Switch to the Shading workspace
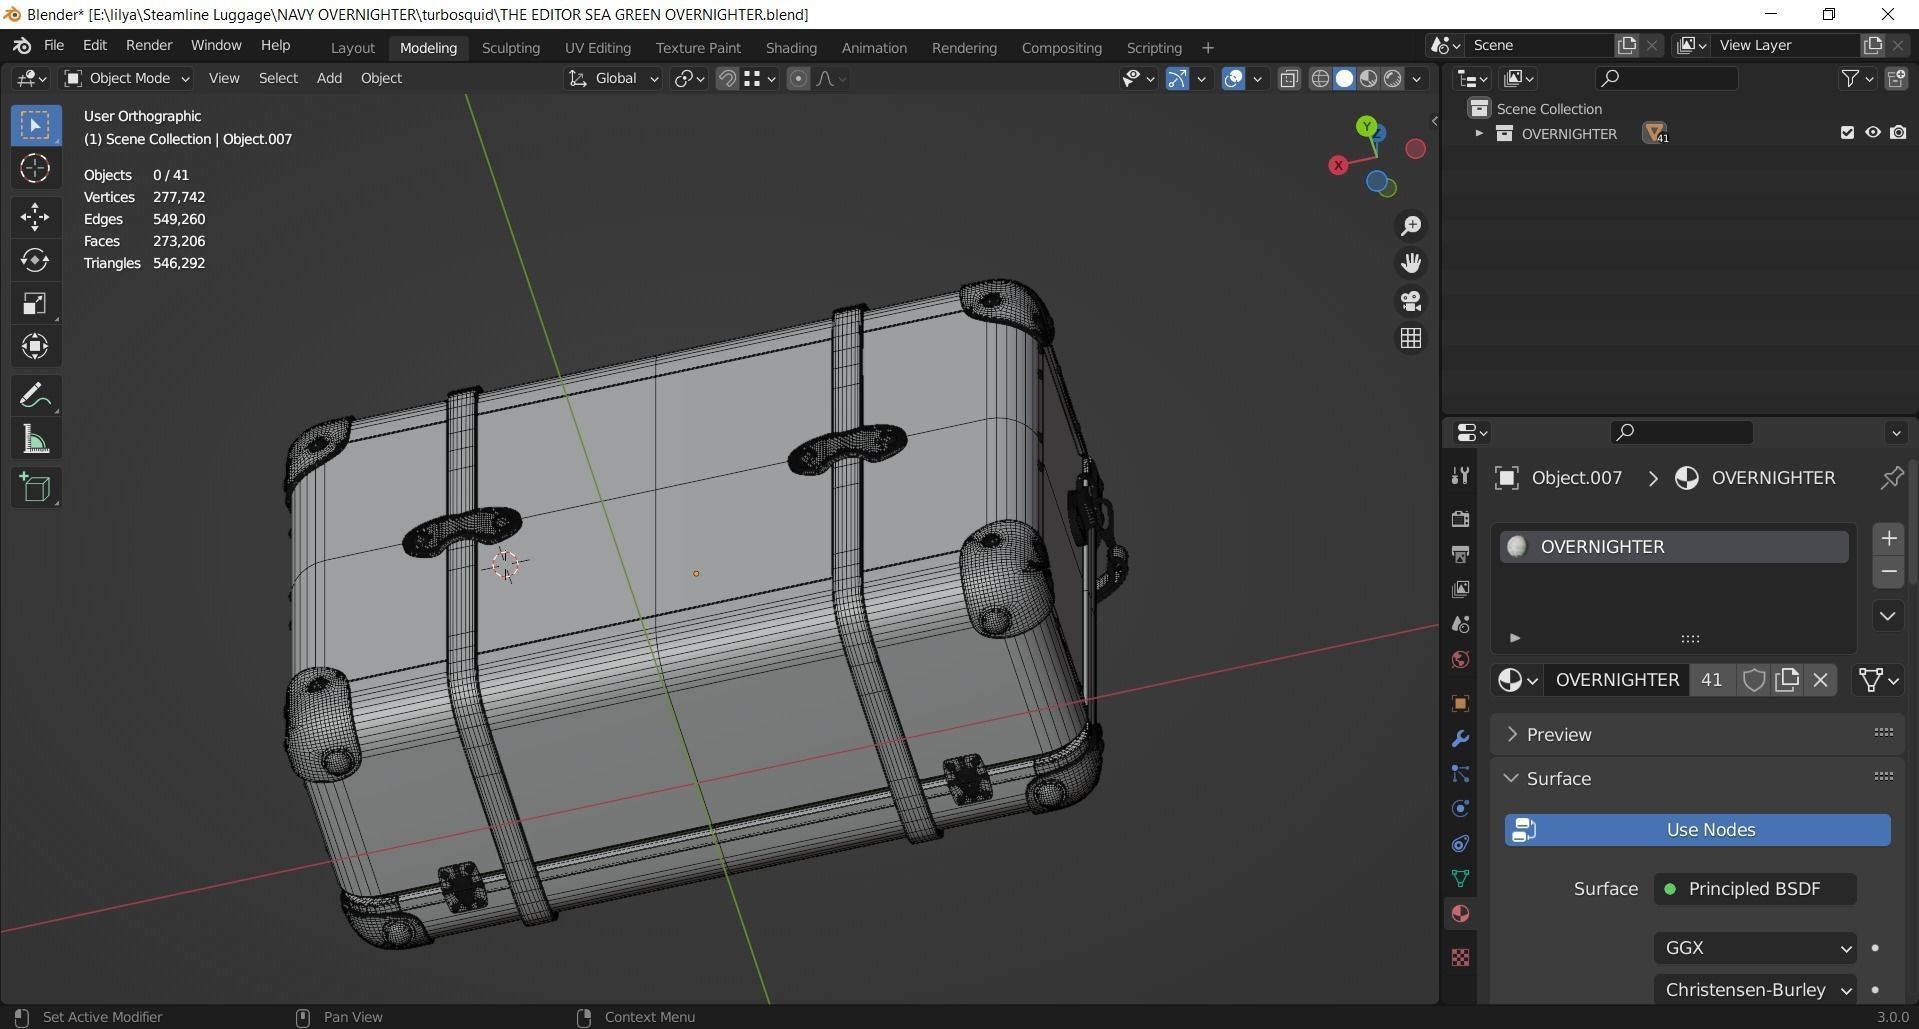The image size is (1919, 1029). tap(791, 48)
